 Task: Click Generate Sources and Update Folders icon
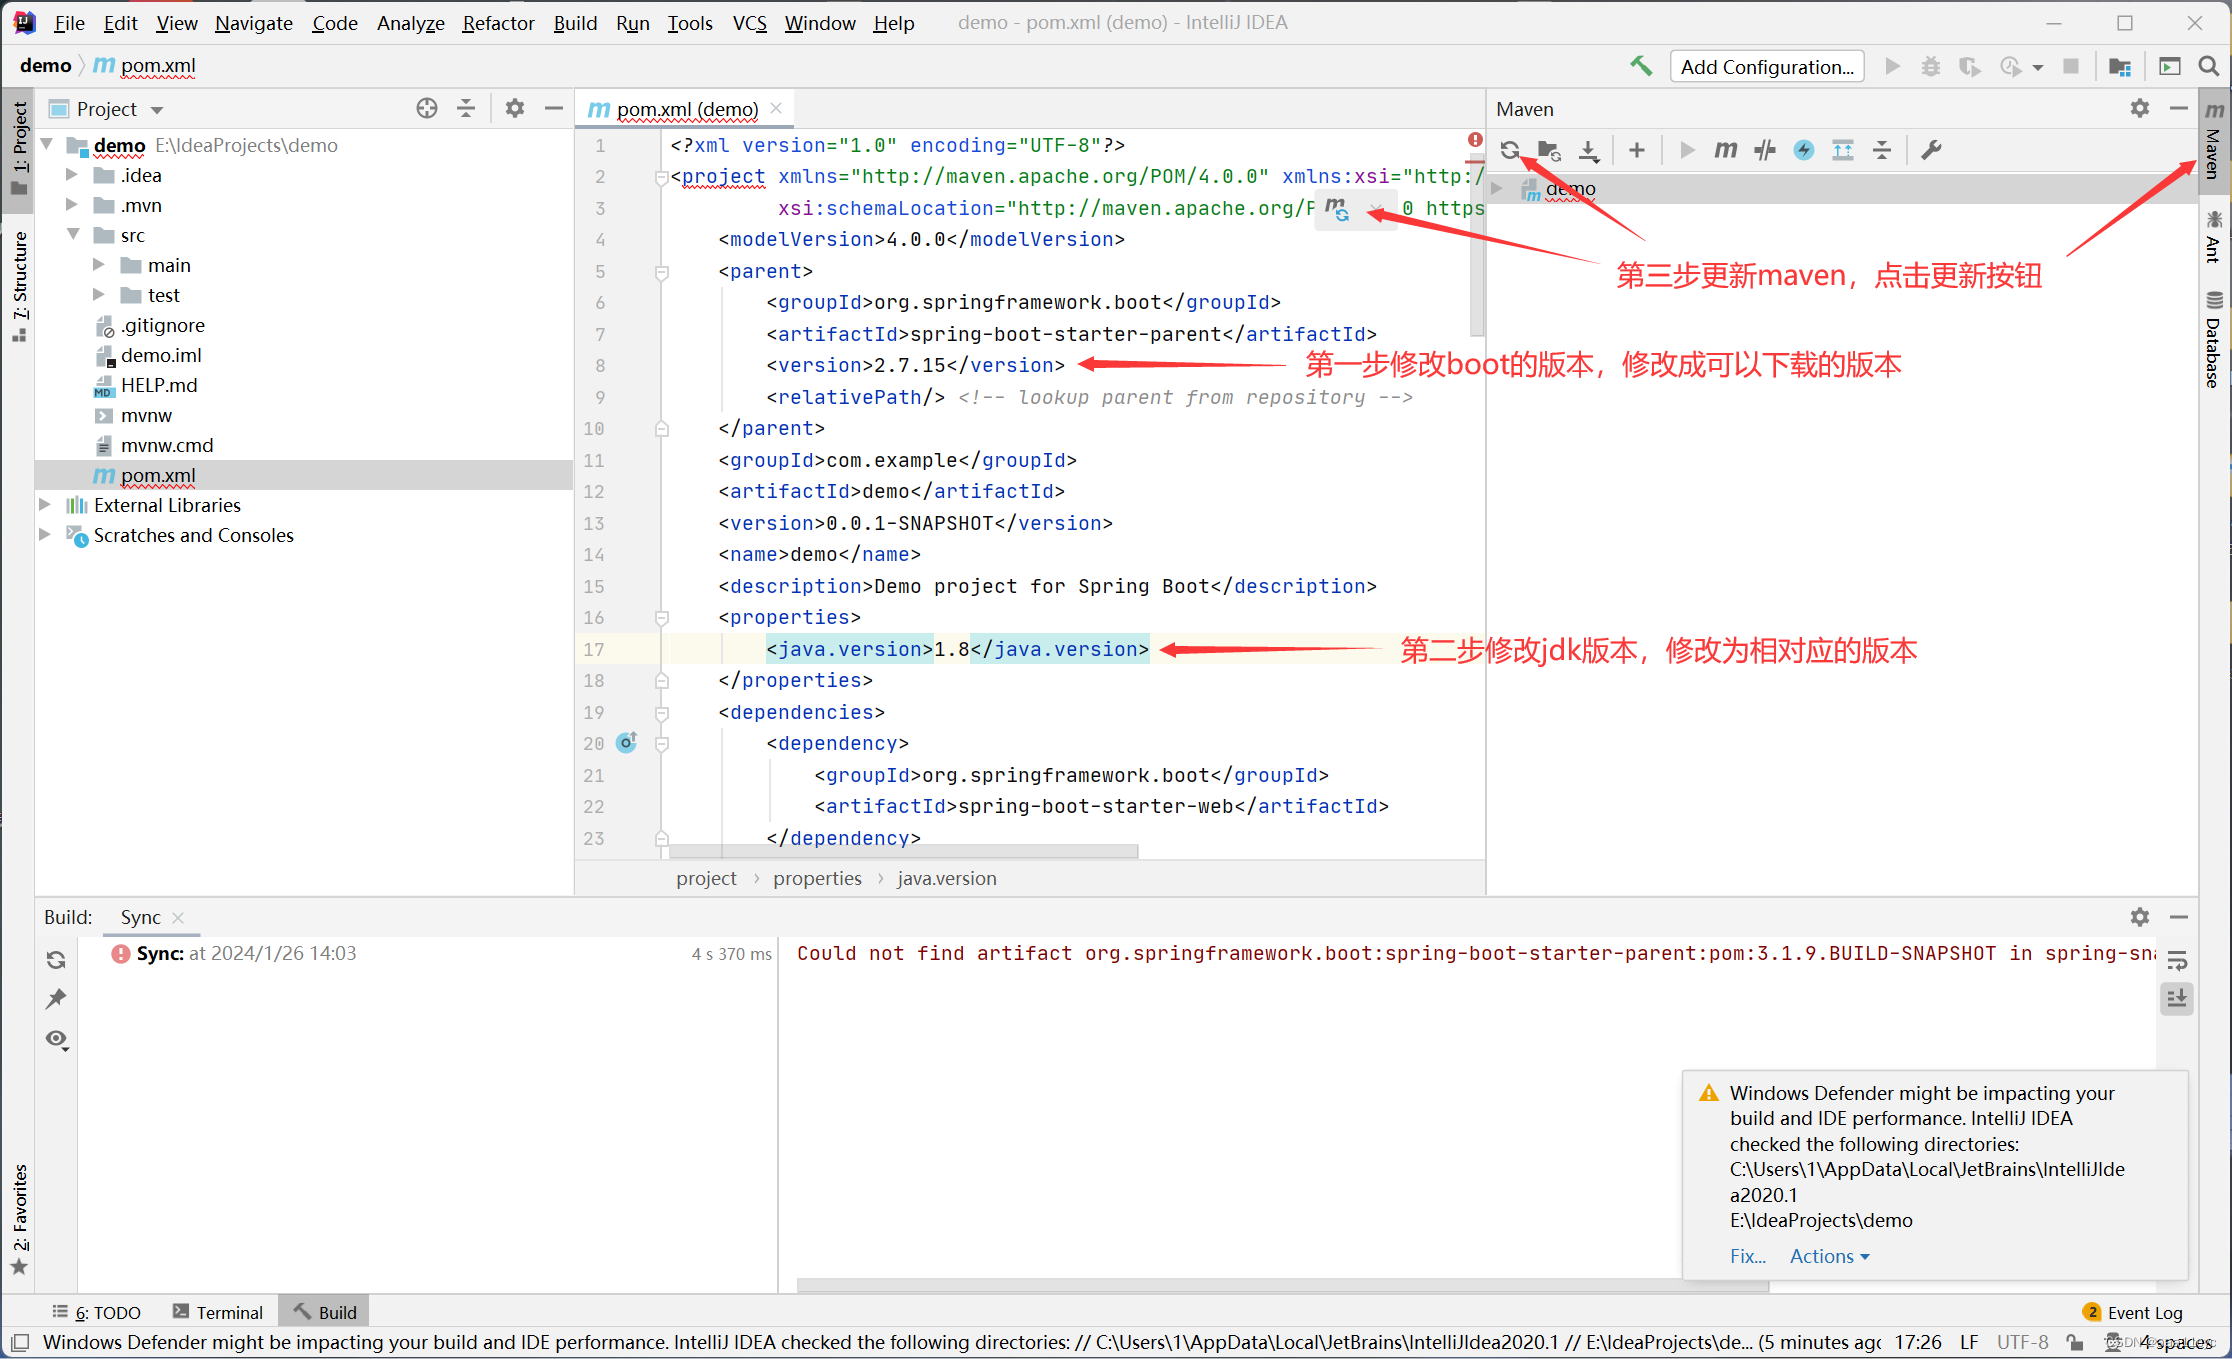point(1549,150)
